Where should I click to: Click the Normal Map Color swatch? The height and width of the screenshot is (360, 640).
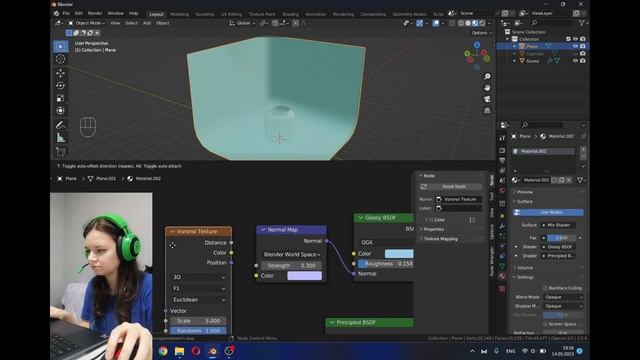[x=304, y=276]
